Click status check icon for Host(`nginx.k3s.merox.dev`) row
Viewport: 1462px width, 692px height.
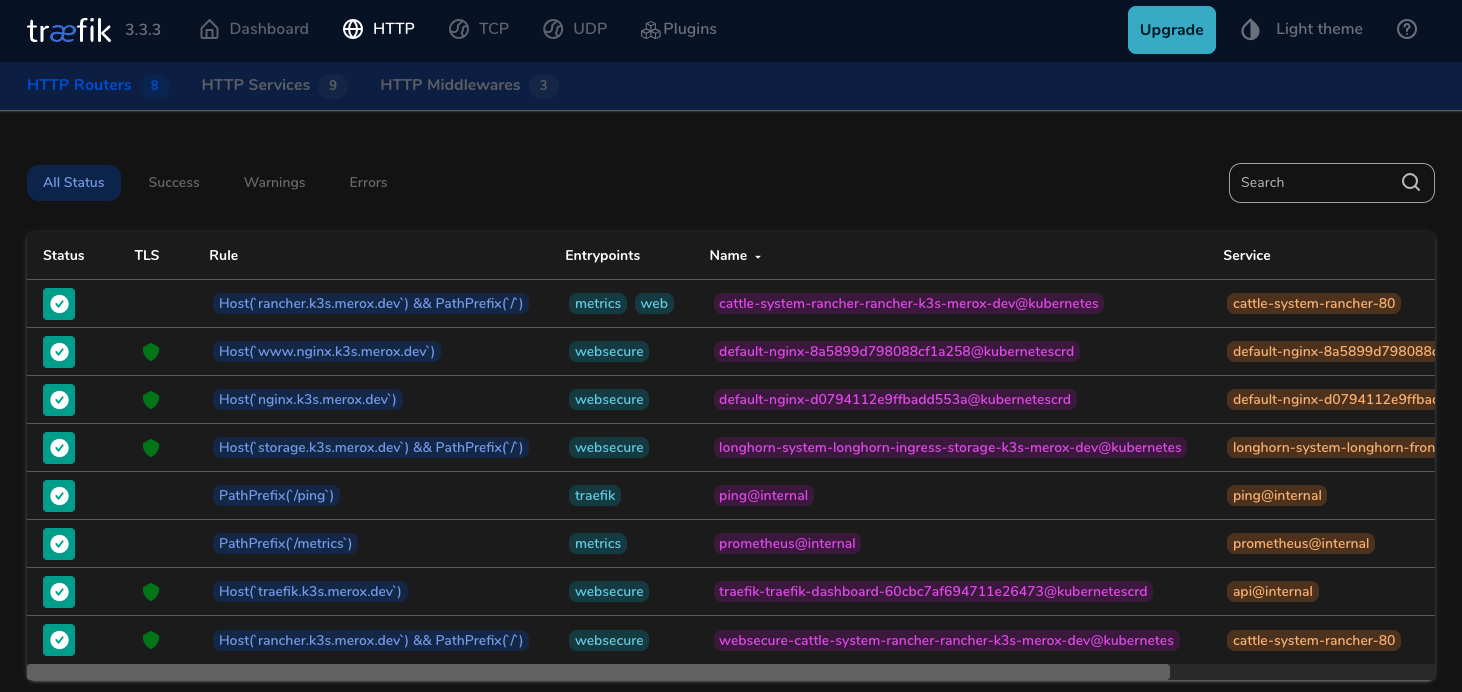click(59, 399)
